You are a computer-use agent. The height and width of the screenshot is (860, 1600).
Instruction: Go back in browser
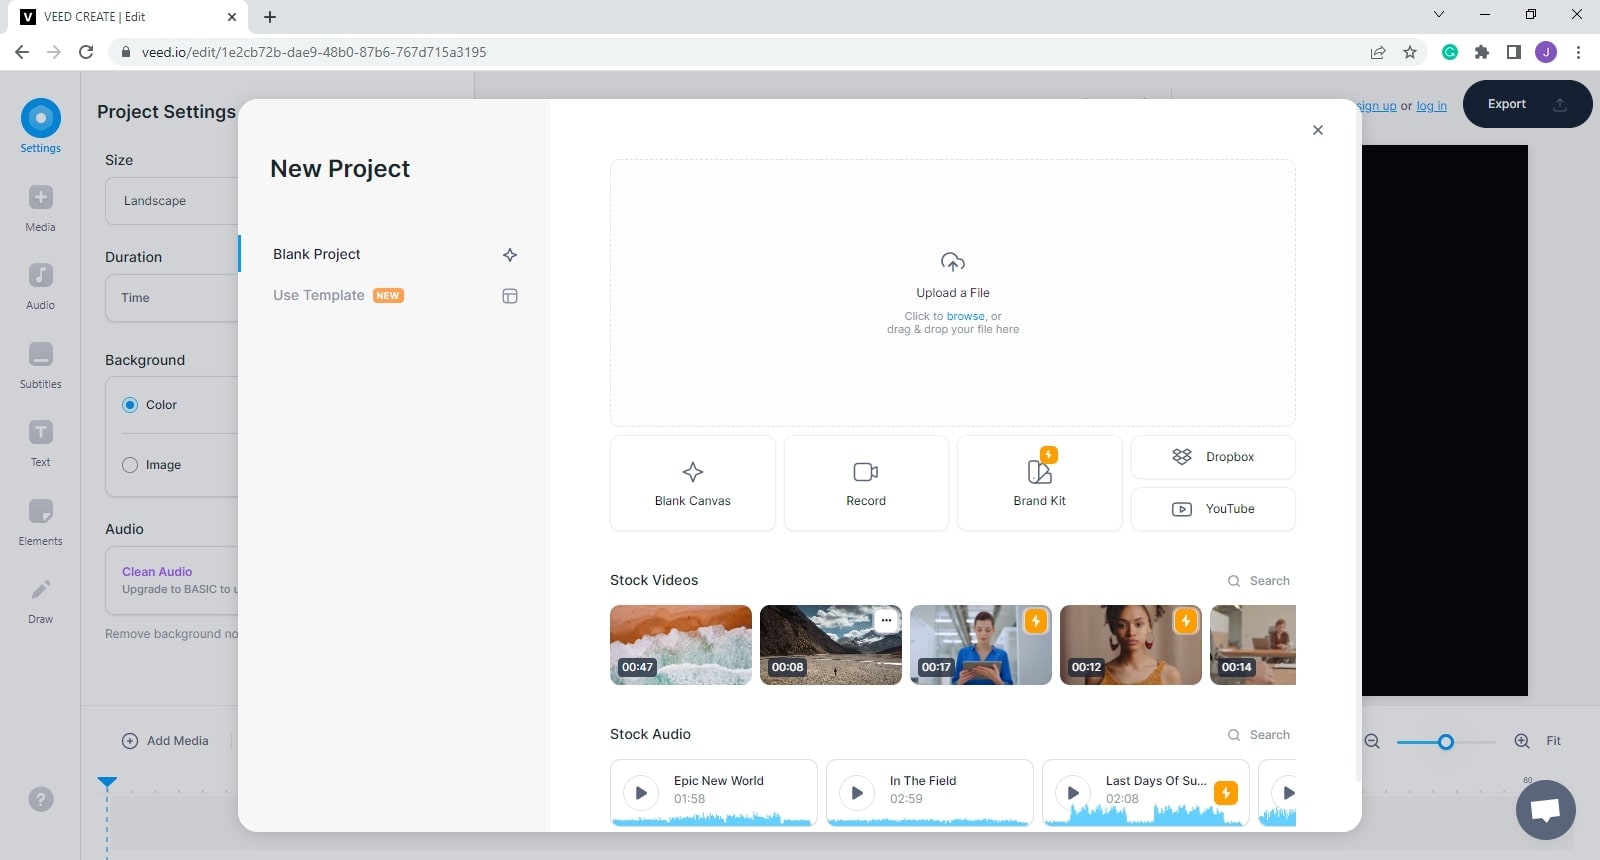click(x=22, y=52)
